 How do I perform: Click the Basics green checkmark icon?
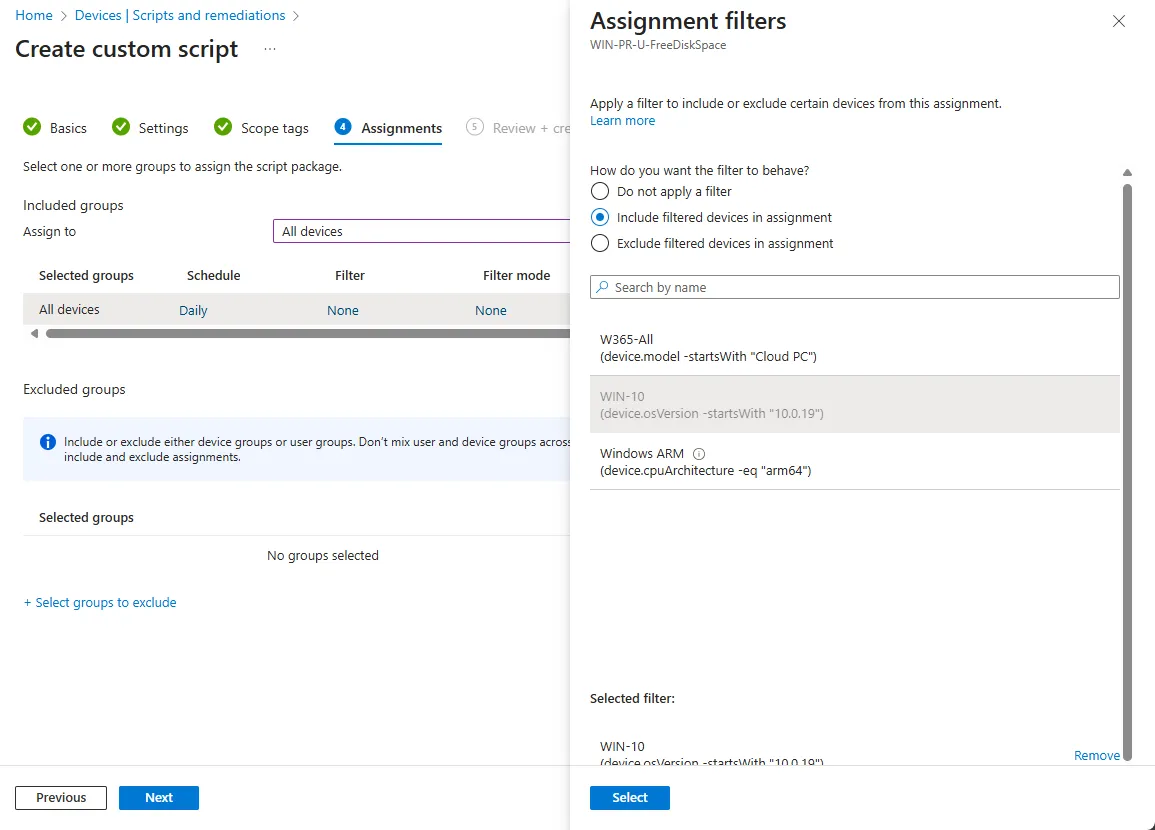tap(32, 127)
